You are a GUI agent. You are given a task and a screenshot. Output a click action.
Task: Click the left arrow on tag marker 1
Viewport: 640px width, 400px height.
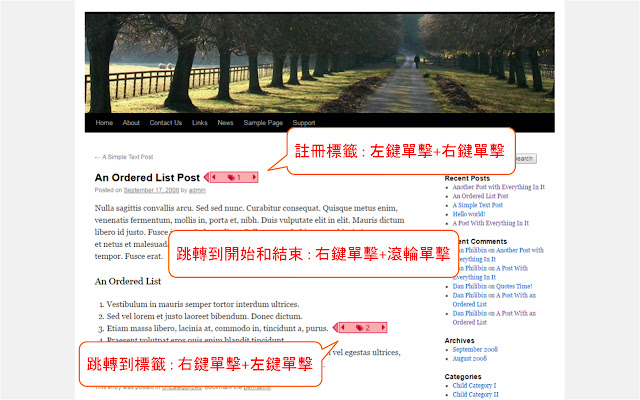213,177
